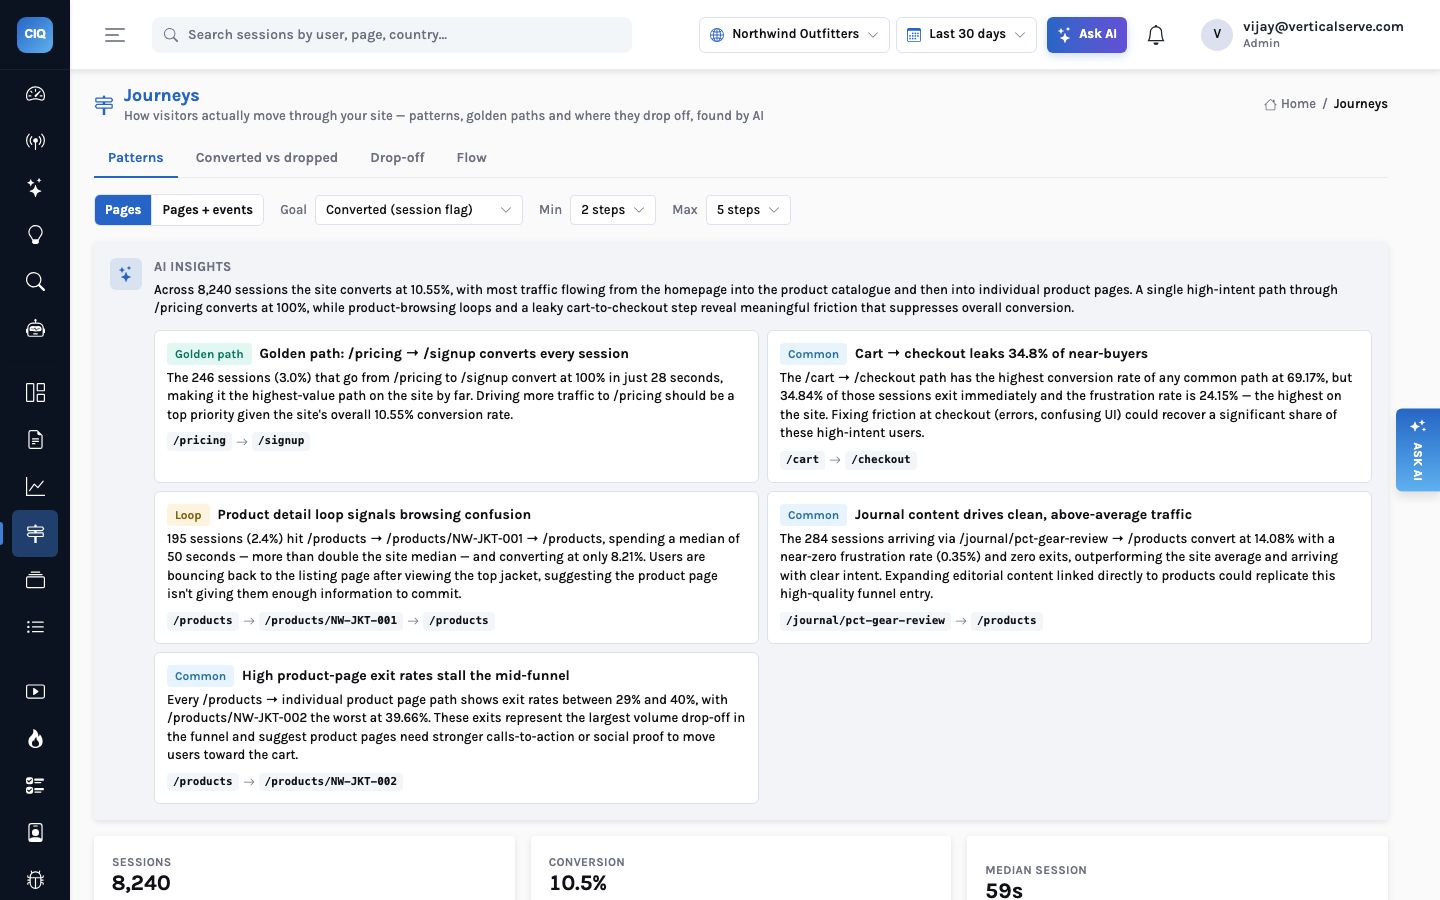The image size is (1440, 900).
Task: Click the Common badge on the Journal content card
Action: point(813,515)
